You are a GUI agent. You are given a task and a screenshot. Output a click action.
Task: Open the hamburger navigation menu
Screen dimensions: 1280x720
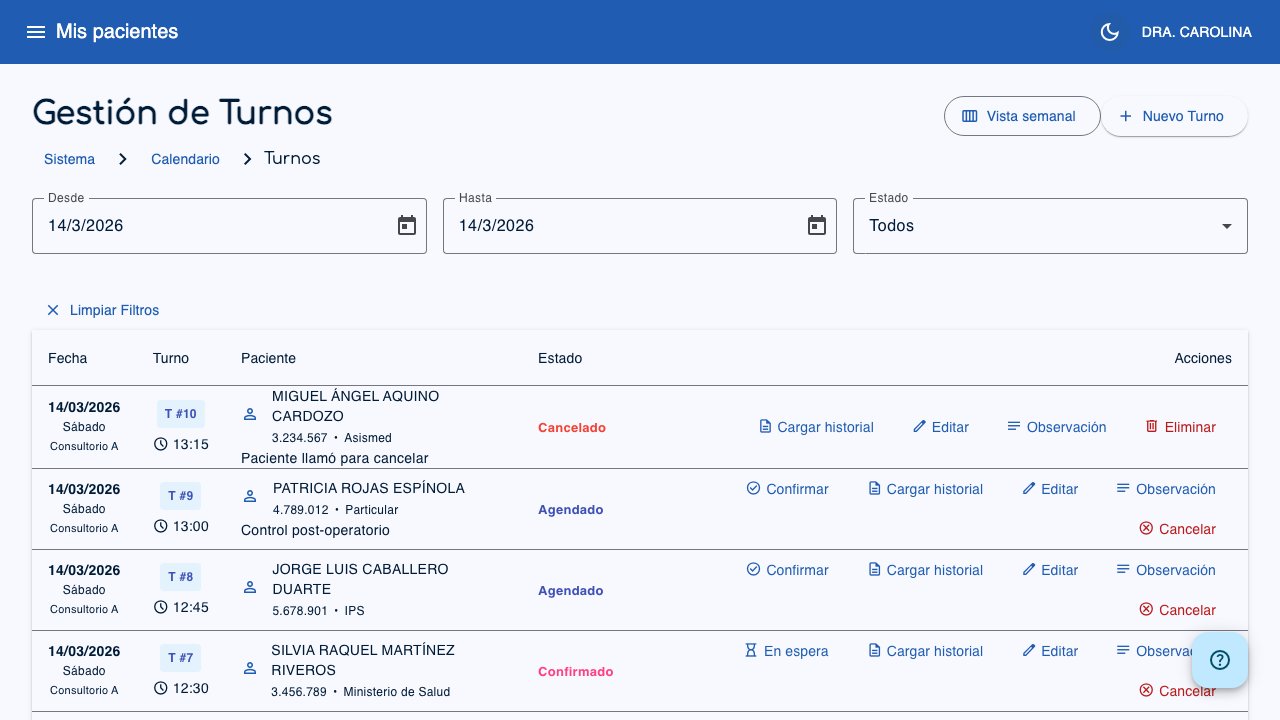tap(36, 32)
